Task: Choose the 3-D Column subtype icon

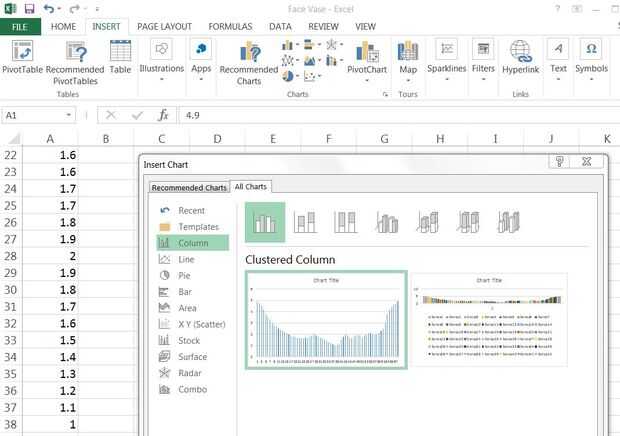Action: (x=509, y=222)
